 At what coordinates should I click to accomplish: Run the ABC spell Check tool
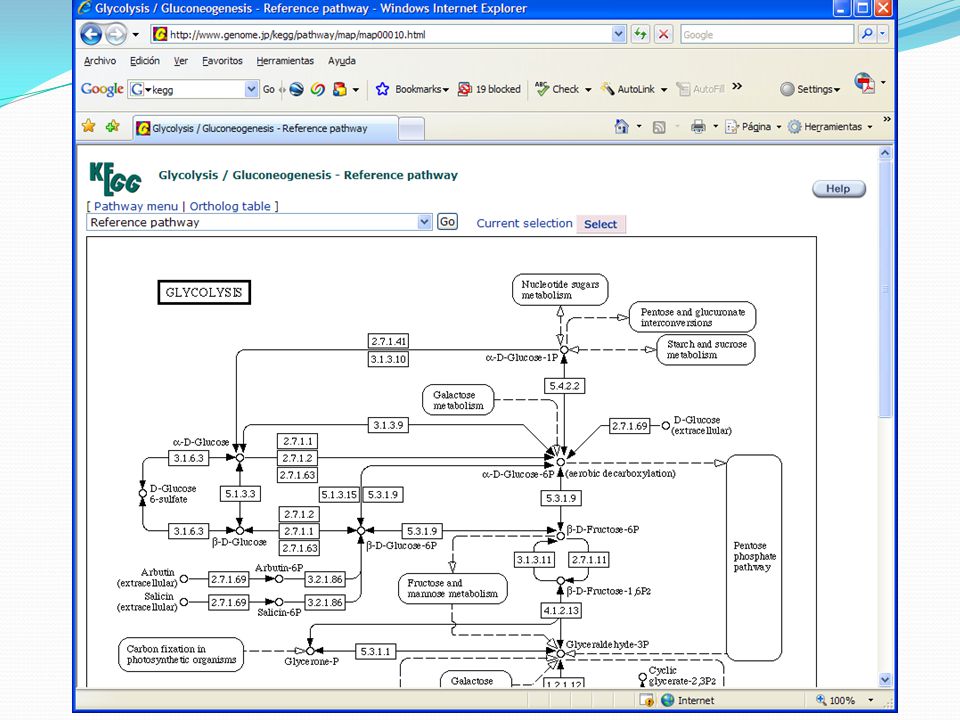point(557,89)
